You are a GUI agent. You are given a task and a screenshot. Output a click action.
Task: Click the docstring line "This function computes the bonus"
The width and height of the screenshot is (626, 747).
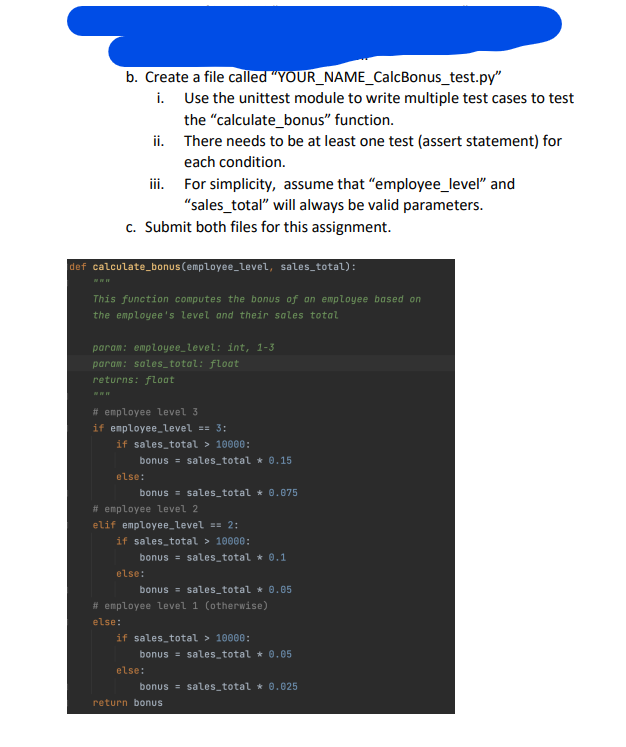tap(257, 299)
